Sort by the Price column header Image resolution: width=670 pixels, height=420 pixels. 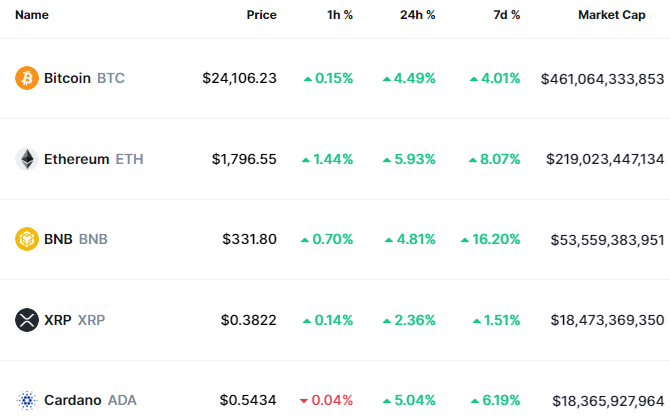click(261, 16)
